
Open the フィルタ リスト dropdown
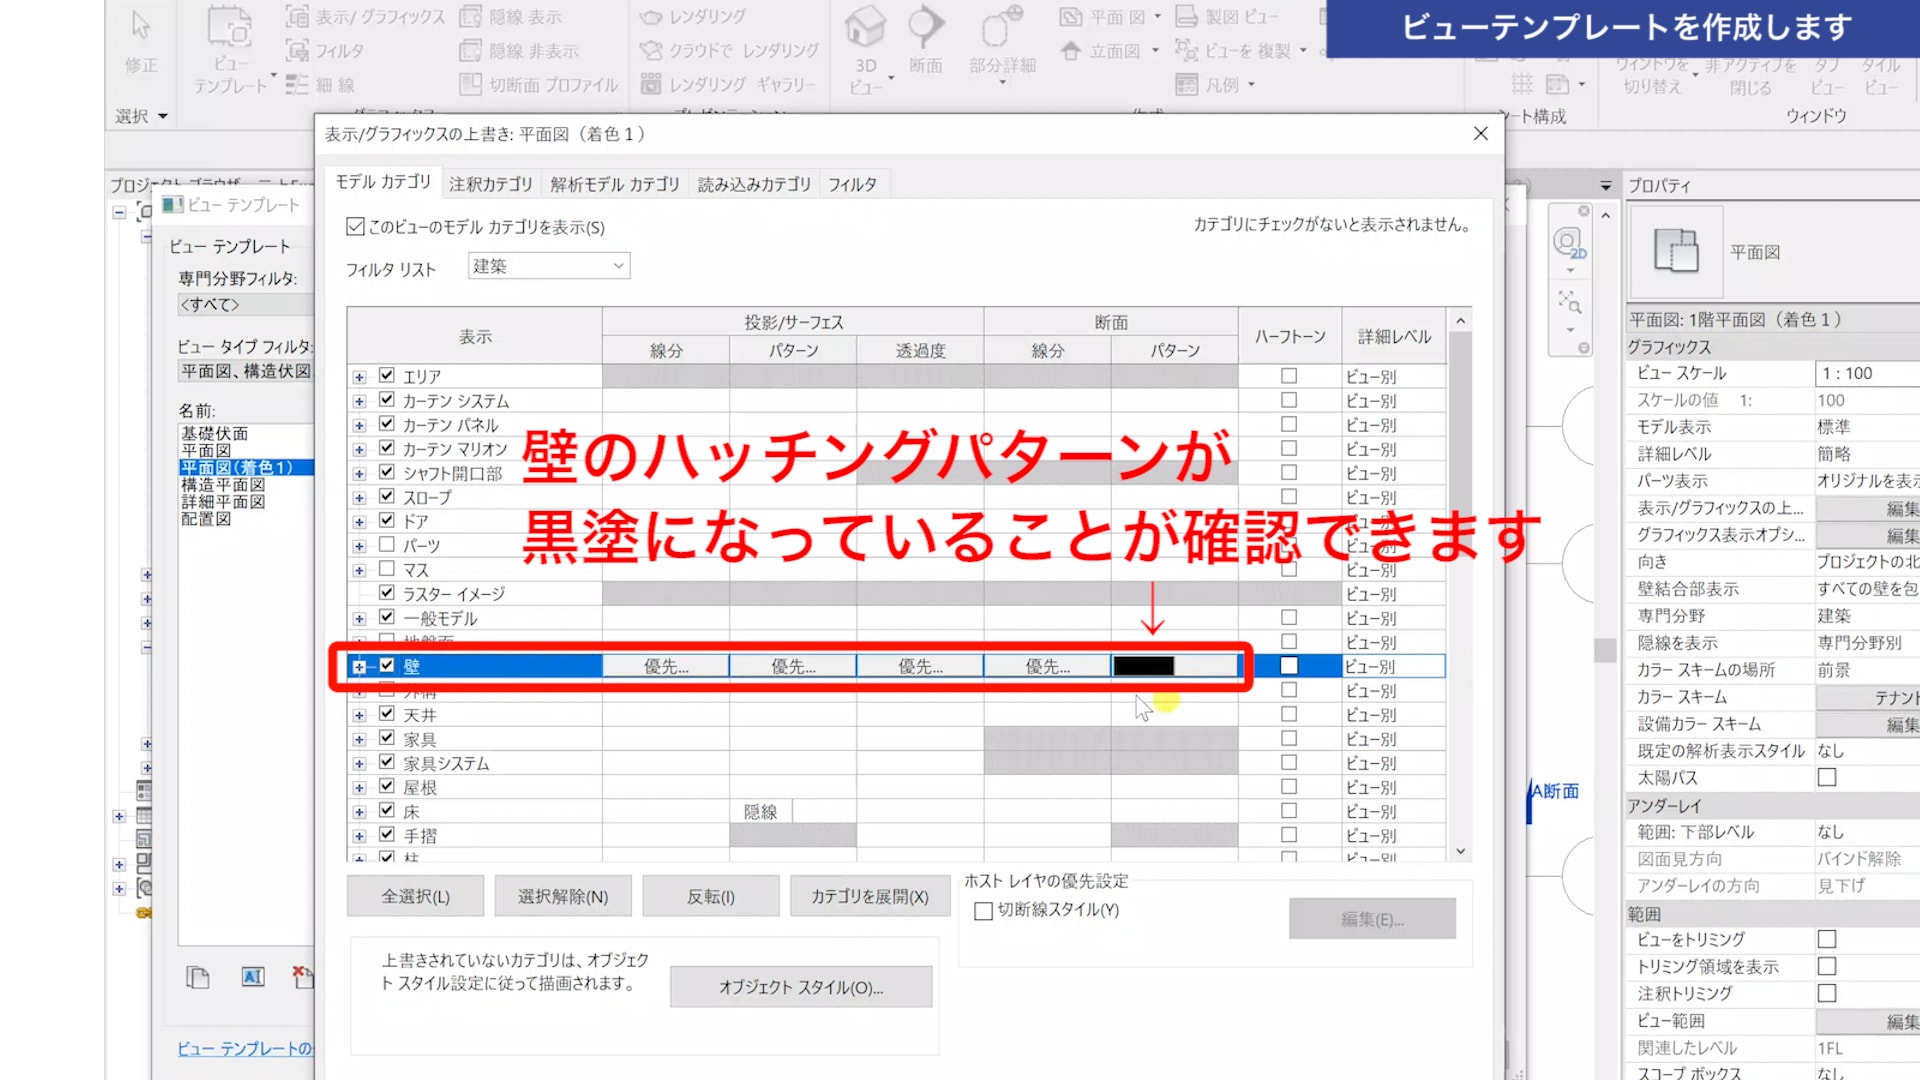point(548,266)
